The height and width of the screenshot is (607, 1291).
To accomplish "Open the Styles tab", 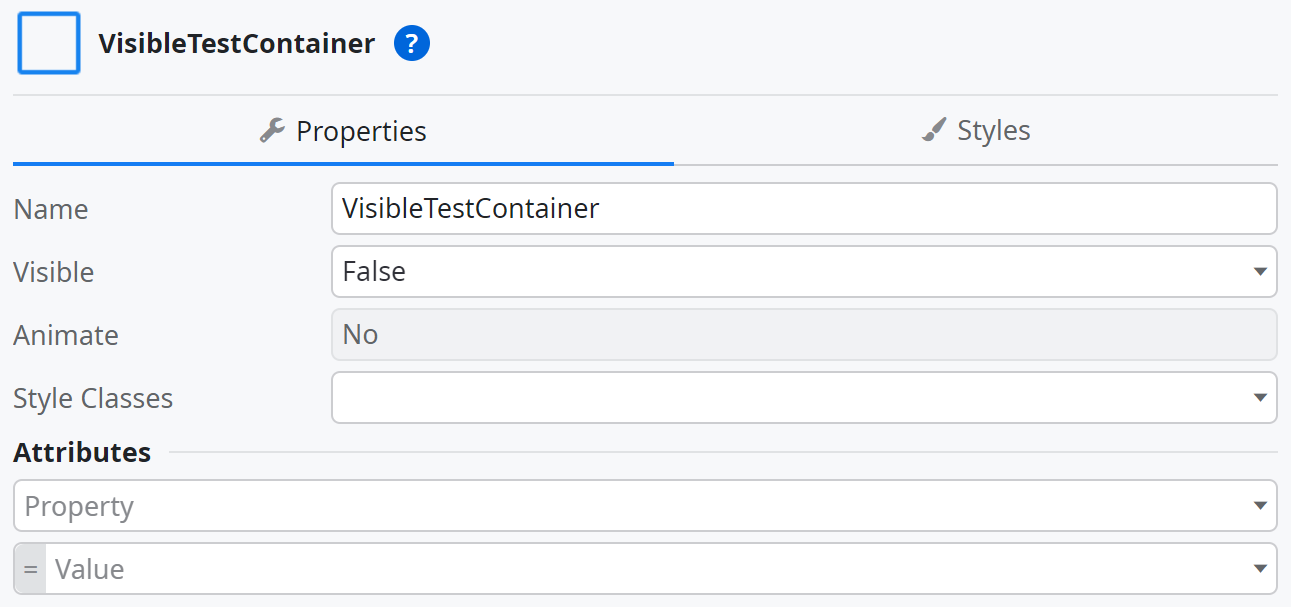I will [x=975, y=131].
